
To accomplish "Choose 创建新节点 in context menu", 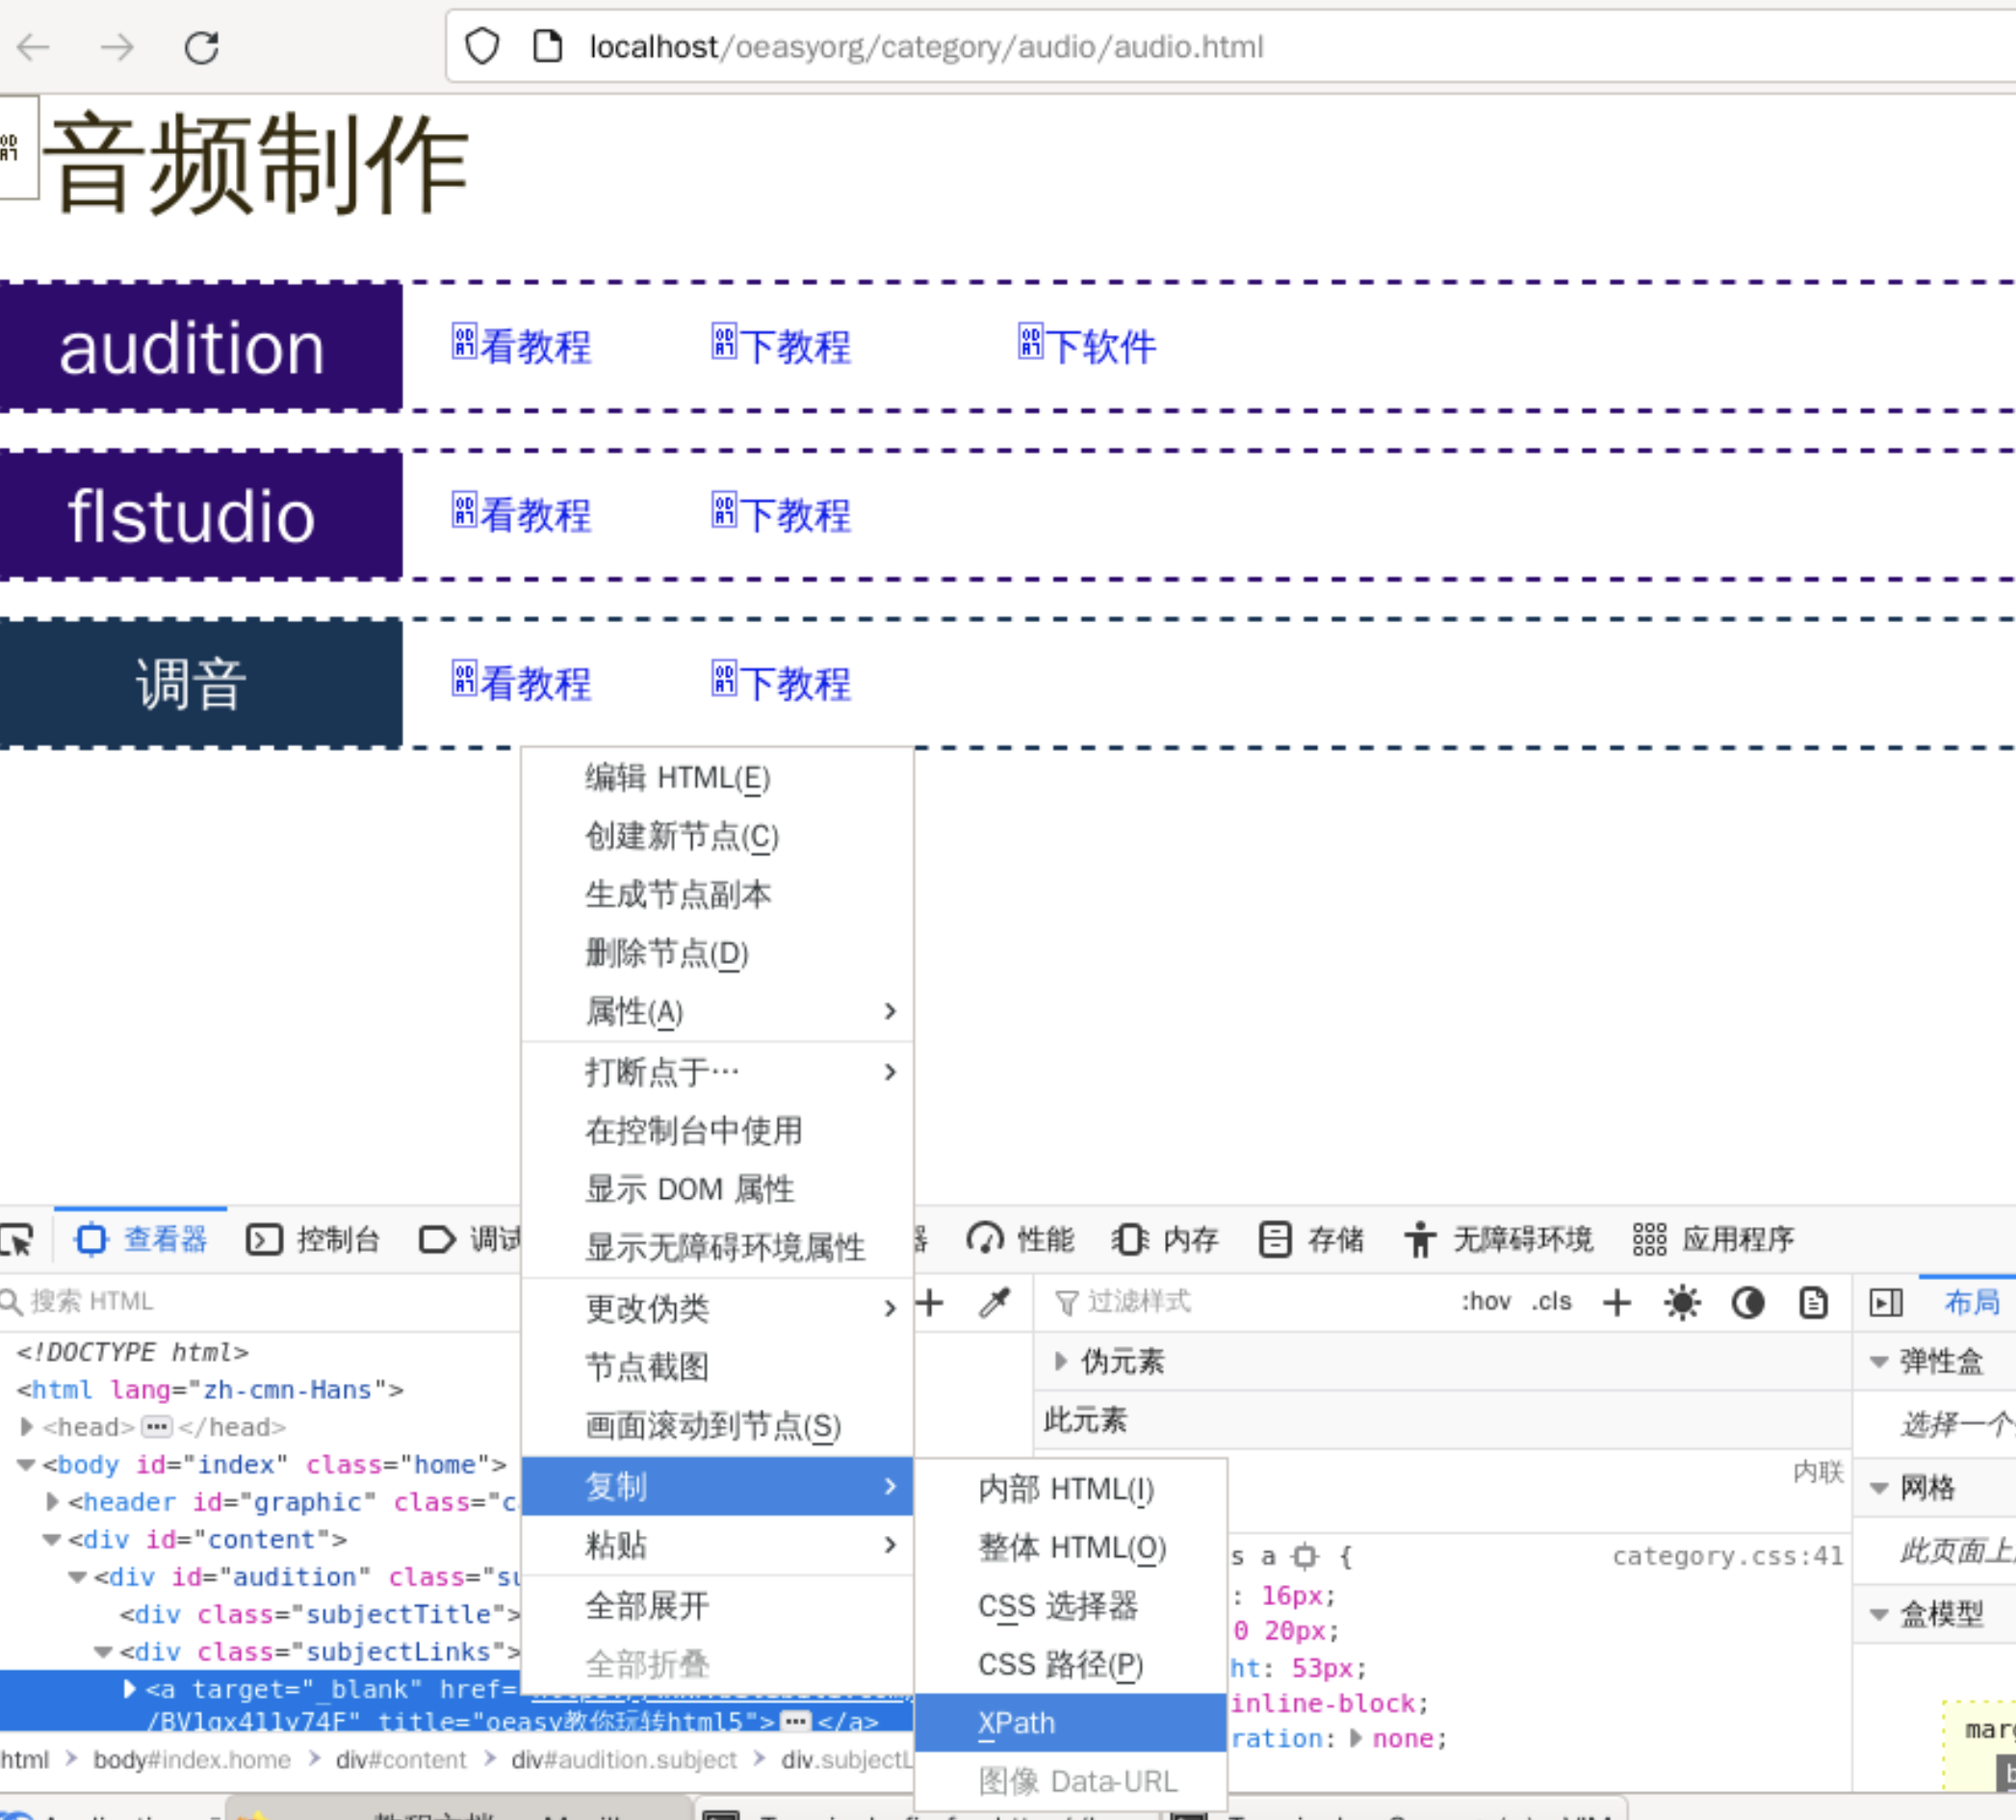I will pyautogui.click(x=717, y=836).
